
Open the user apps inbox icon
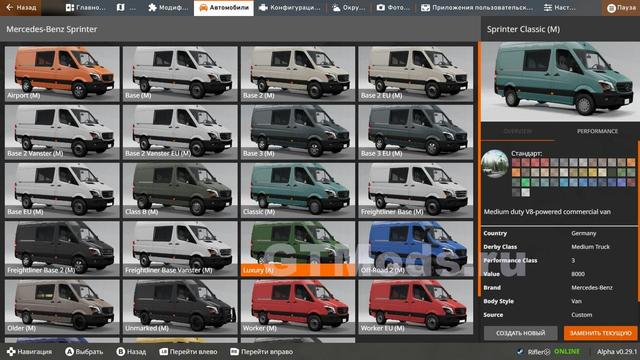425,7
